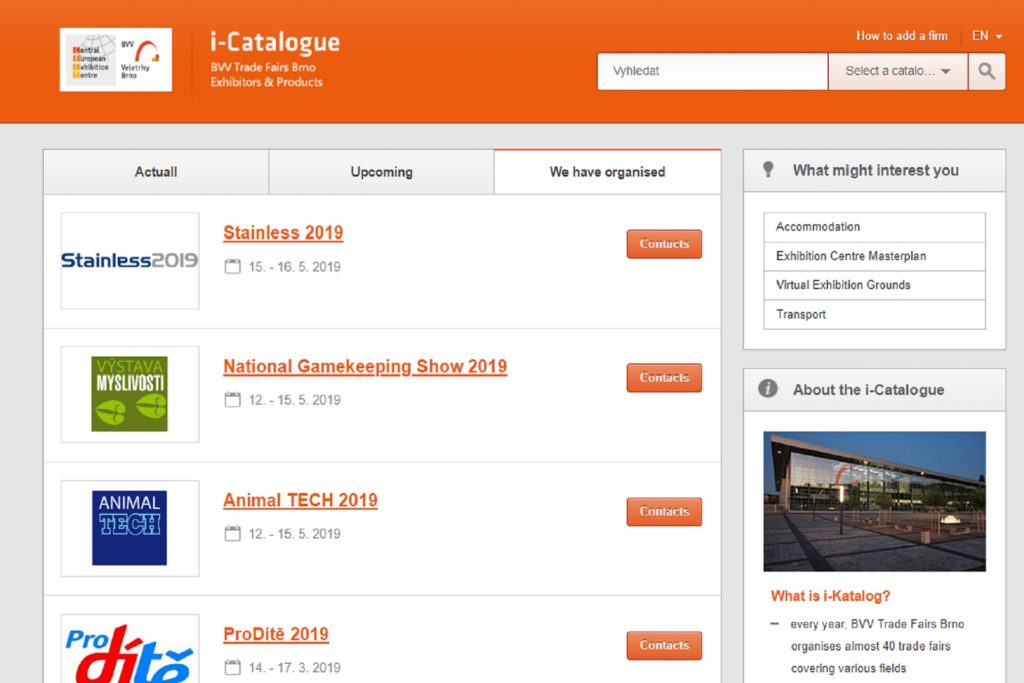Screen dimensions: 1024x683
Task: Switch to the Upcoming tab
Action: tap(381, 172)
